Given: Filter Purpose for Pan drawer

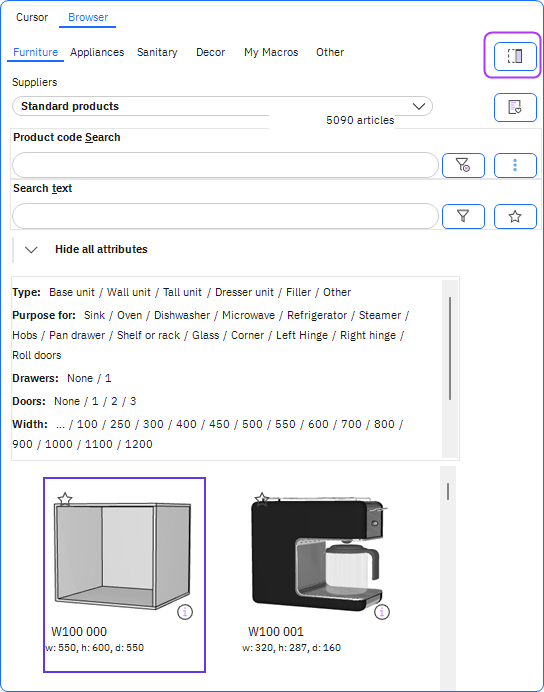Looking at the screenshot, I should tap(77, 335).
